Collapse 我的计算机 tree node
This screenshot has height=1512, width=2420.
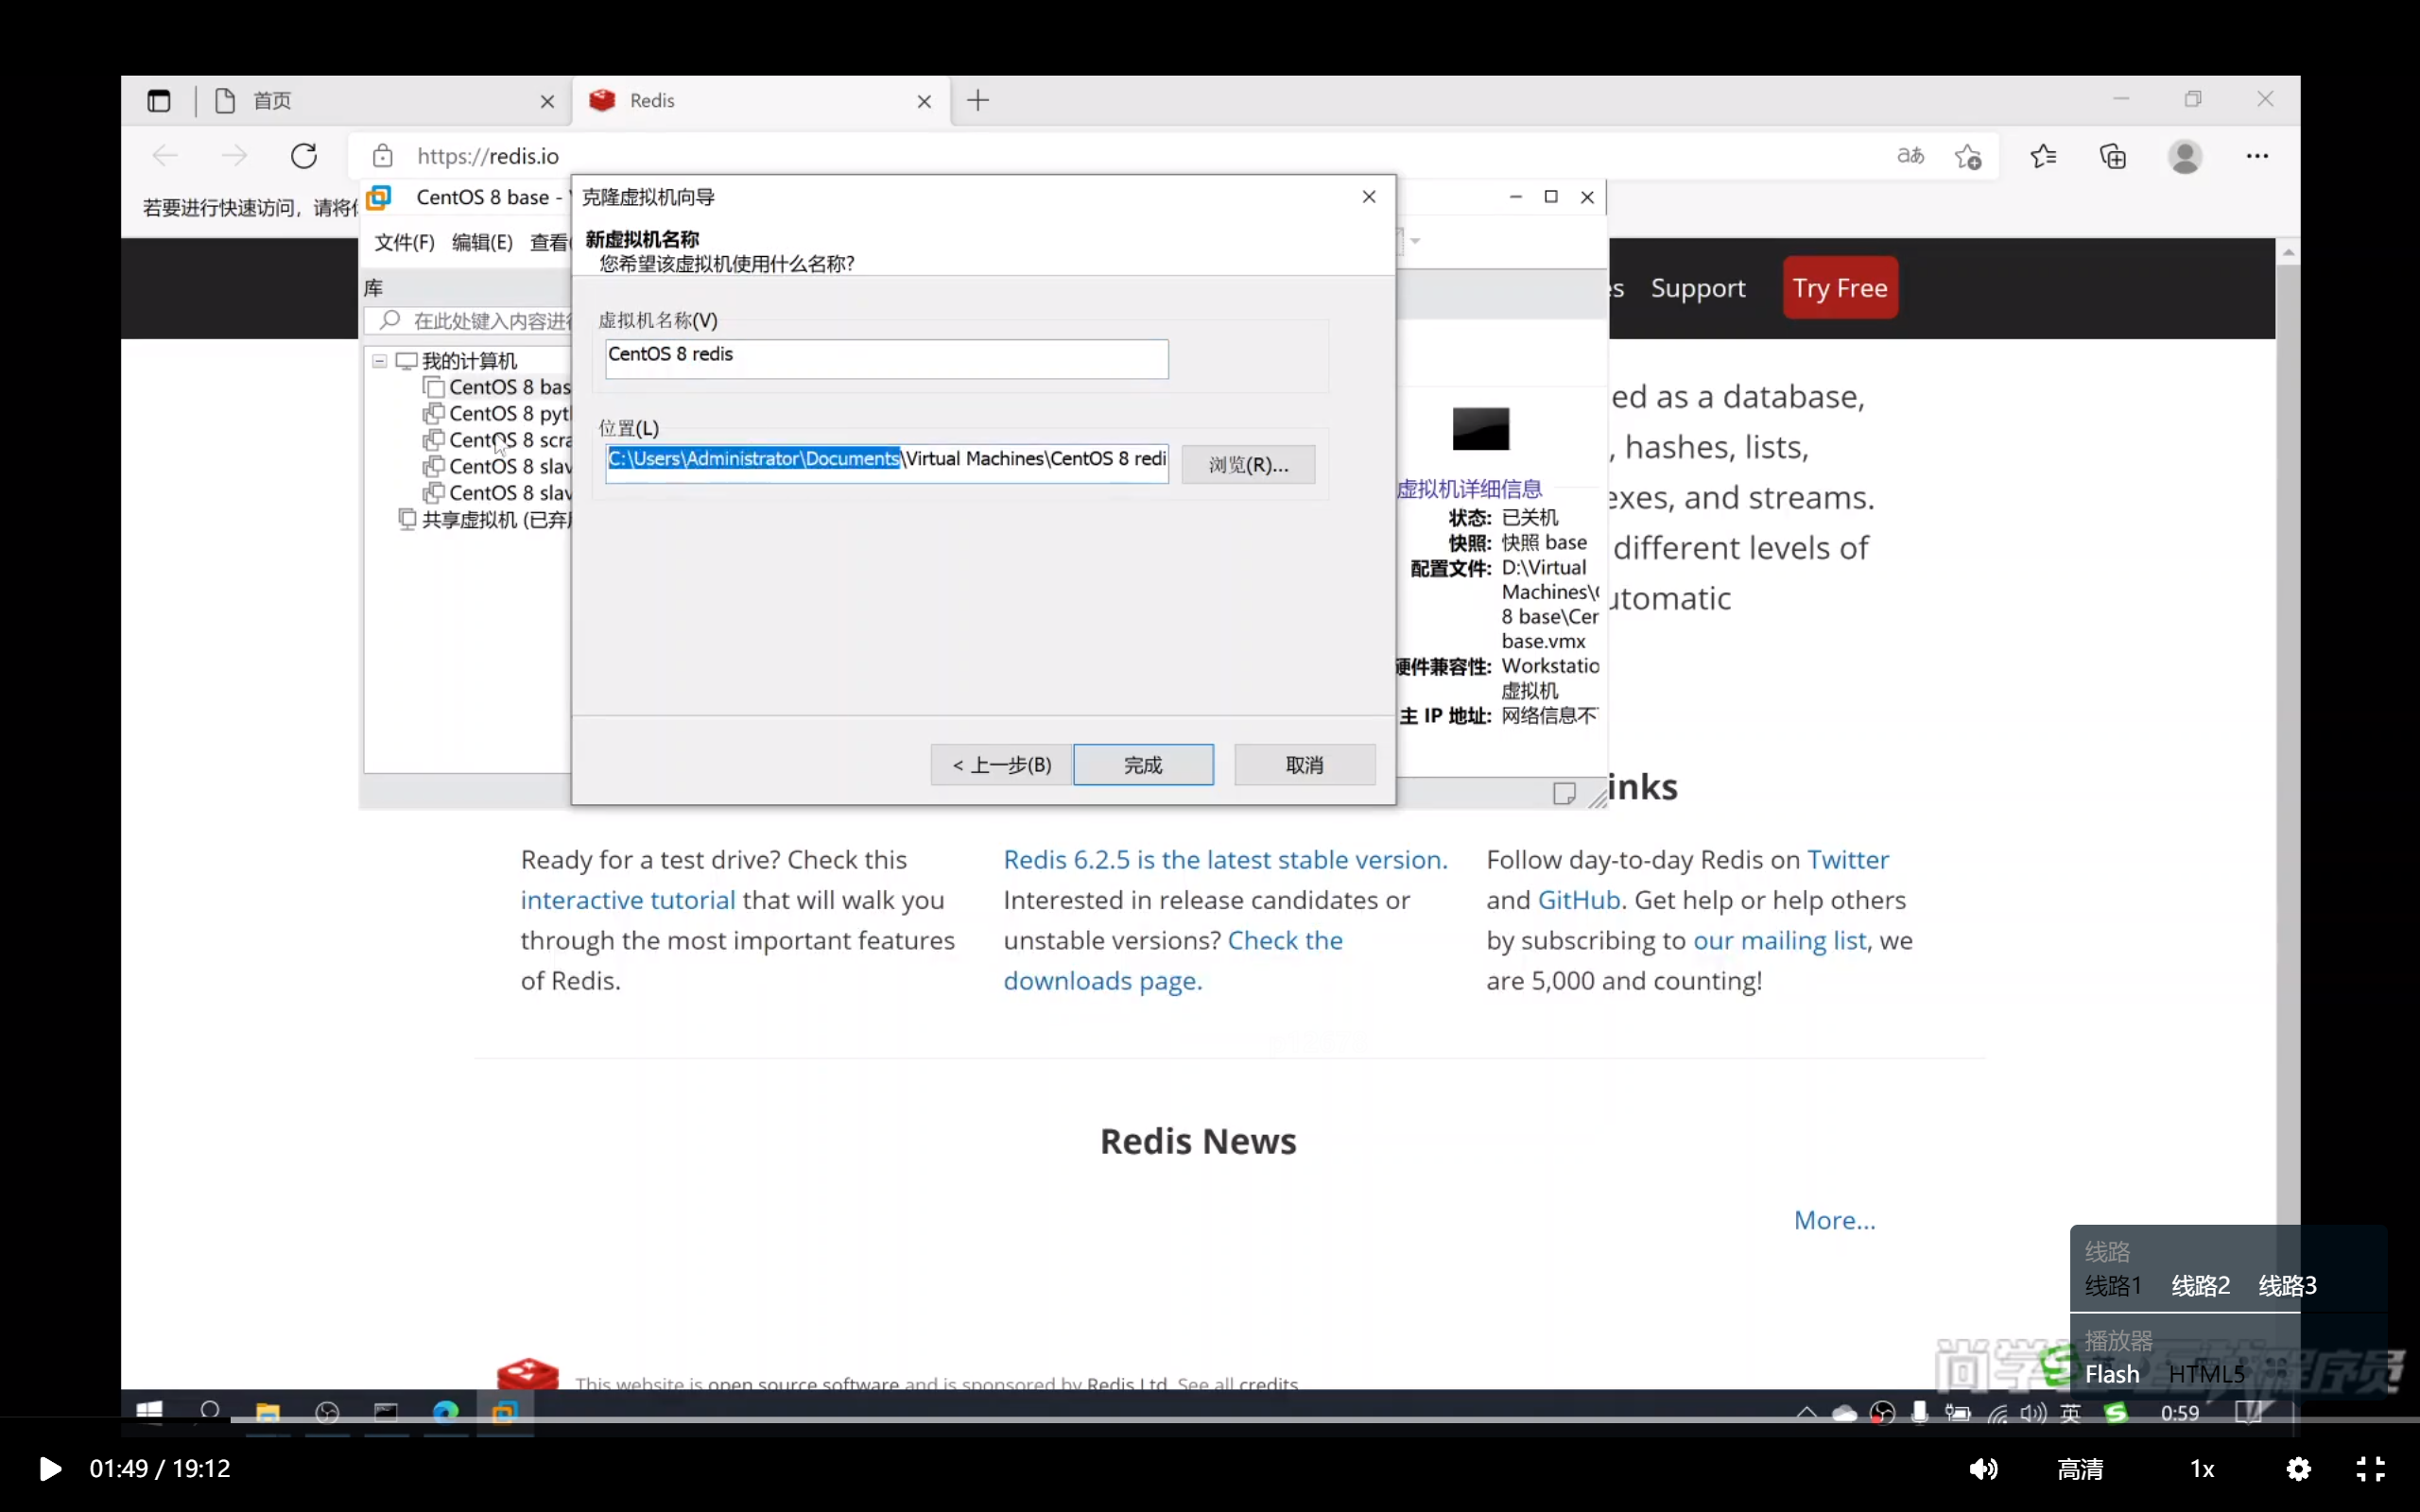coord(380,361)
